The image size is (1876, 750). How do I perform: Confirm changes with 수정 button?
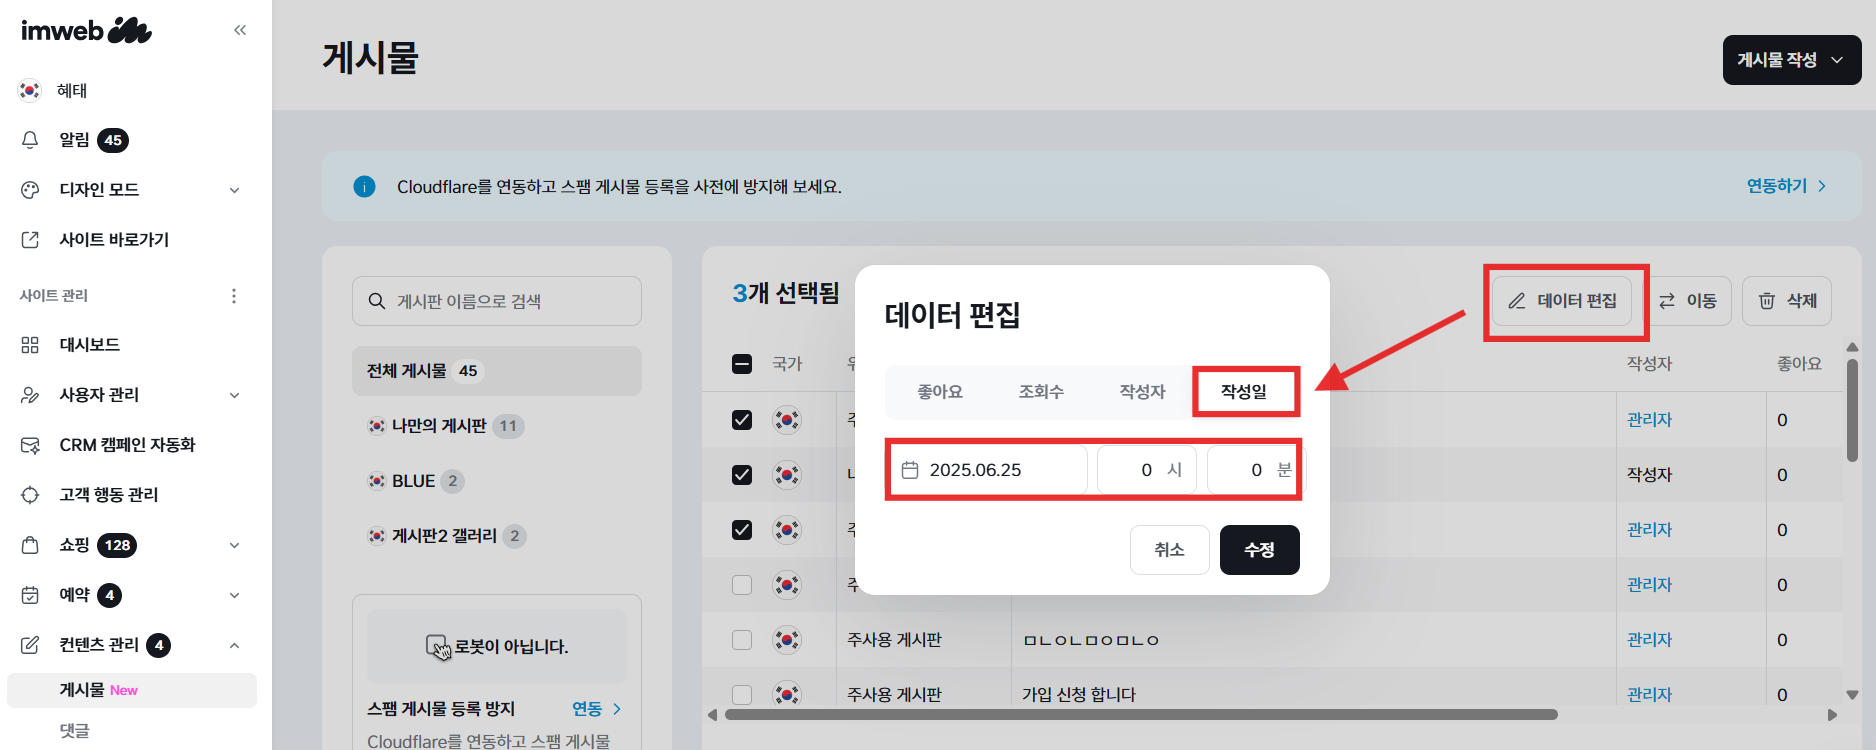[1260, 550]
